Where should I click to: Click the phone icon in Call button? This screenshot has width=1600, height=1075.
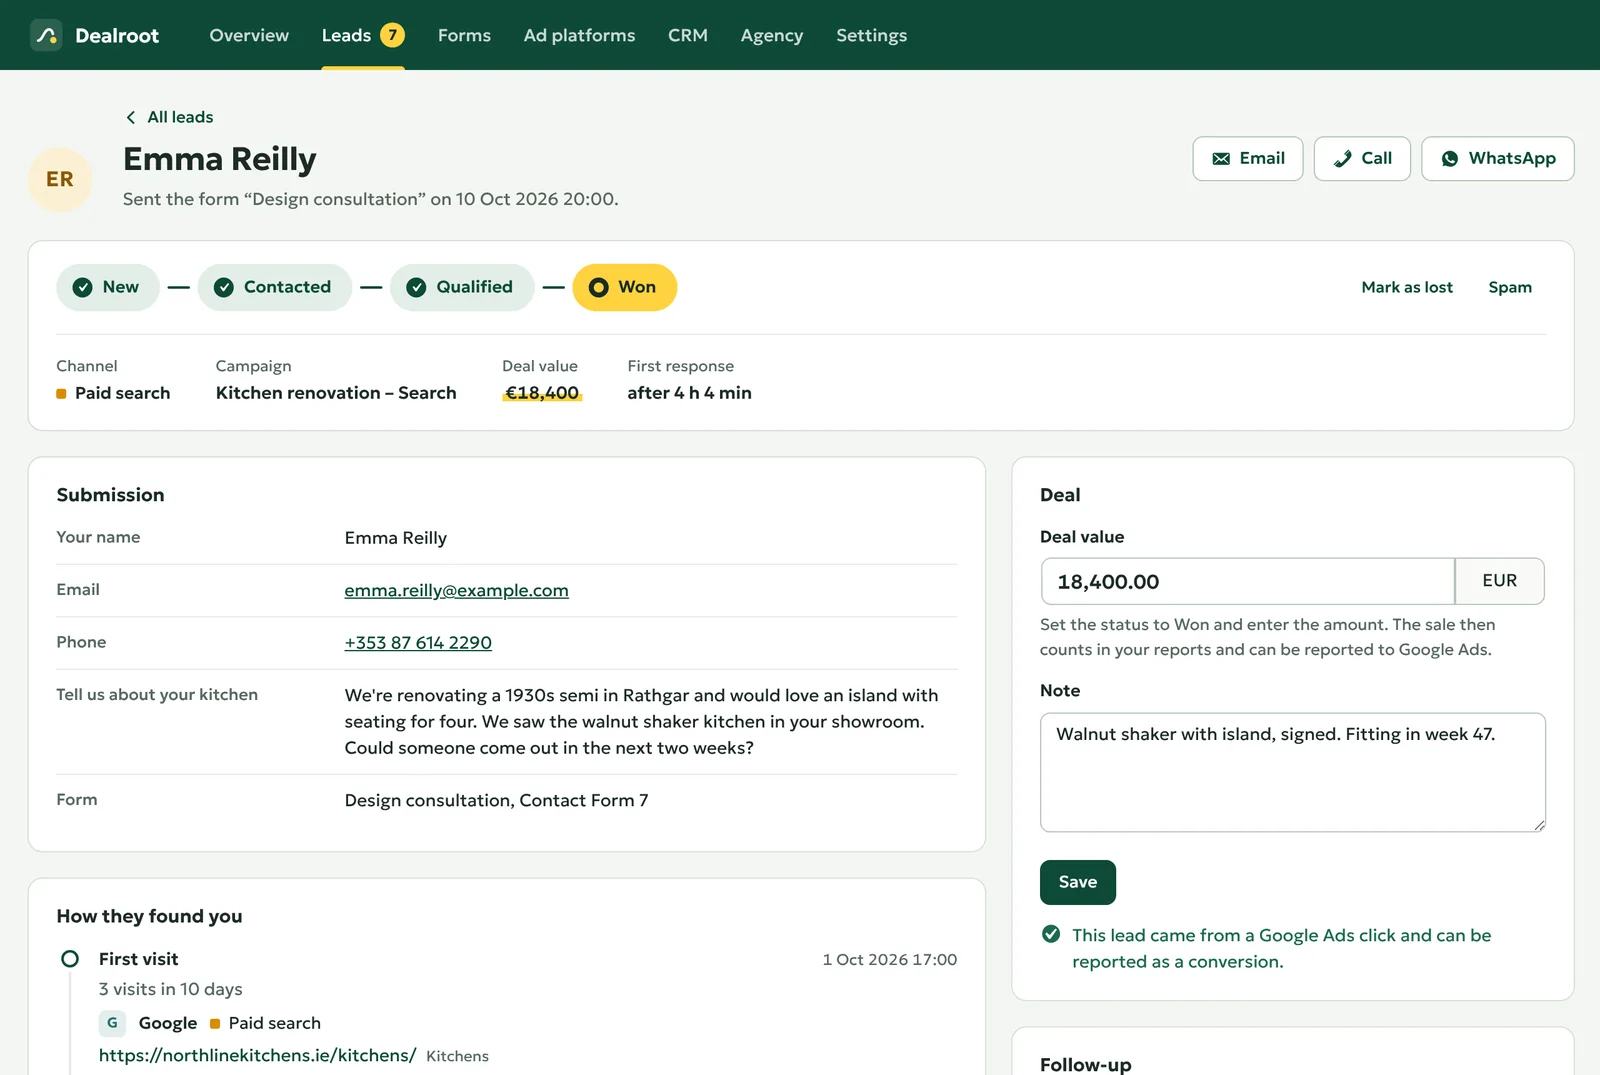point(1343,158)
